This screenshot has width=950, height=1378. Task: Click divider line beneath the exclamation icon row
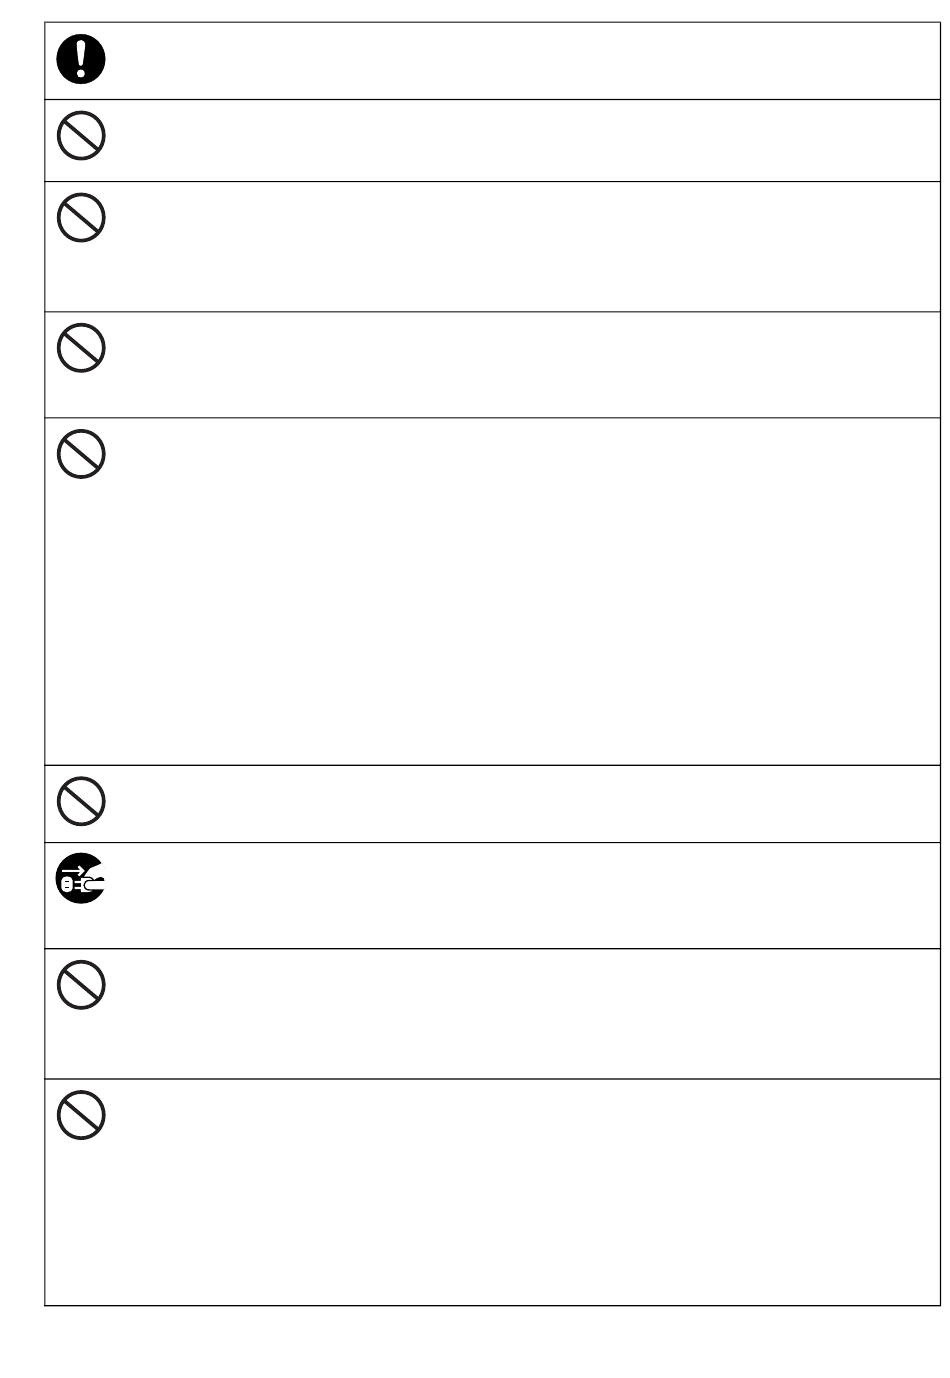[492, 99]
